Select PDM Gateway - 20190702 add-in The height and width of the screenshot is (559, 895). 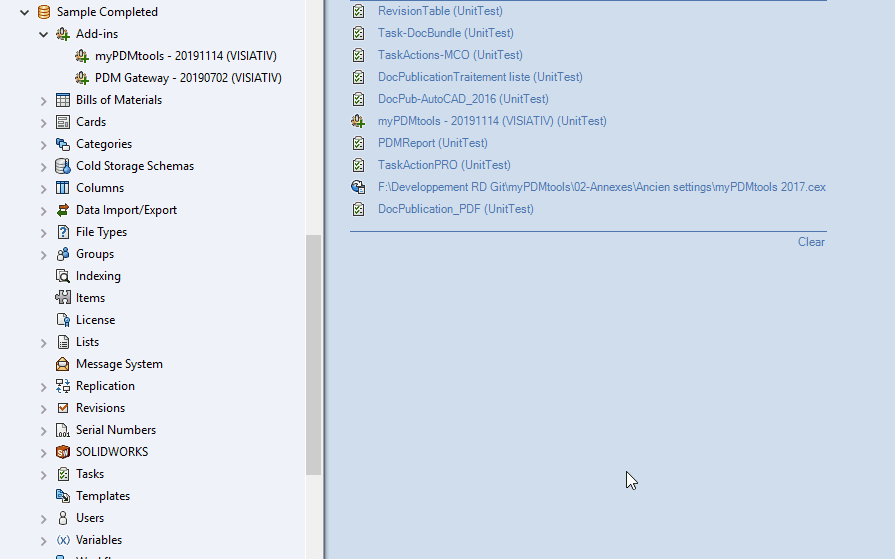click(x=188, y=78)
